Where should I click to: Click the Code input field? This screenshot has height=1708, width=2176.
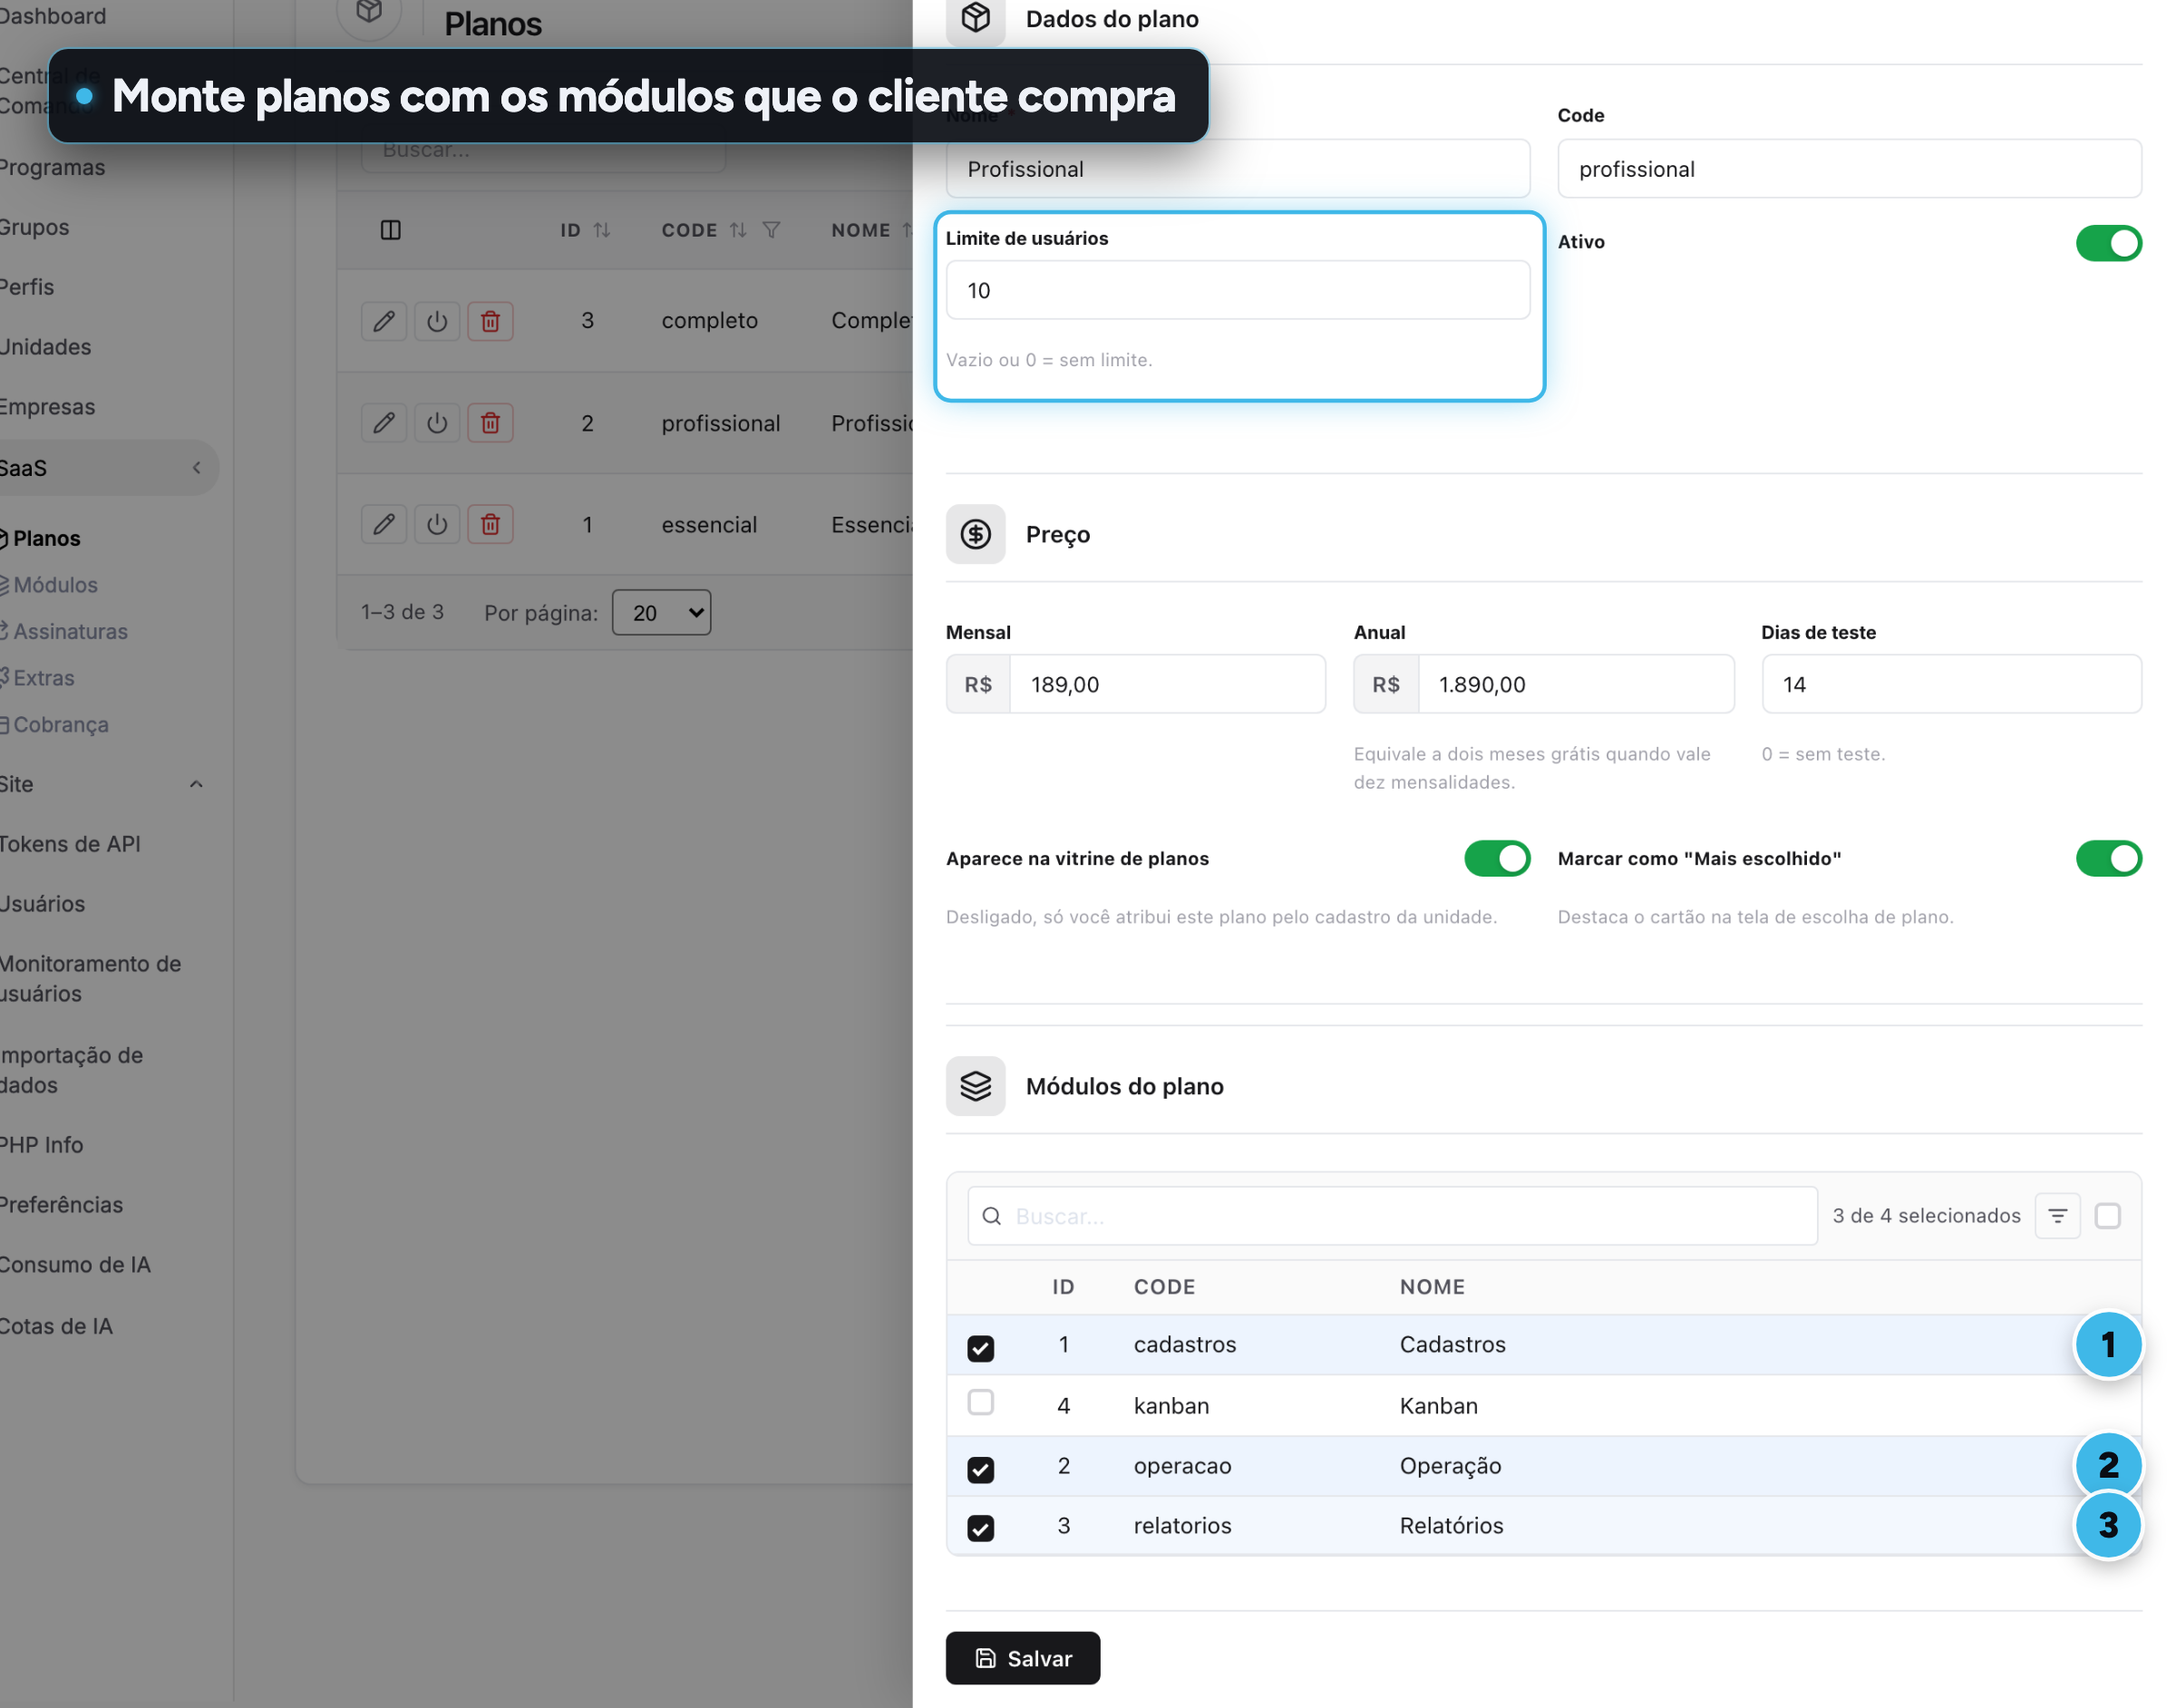(x=1849, y=169)
